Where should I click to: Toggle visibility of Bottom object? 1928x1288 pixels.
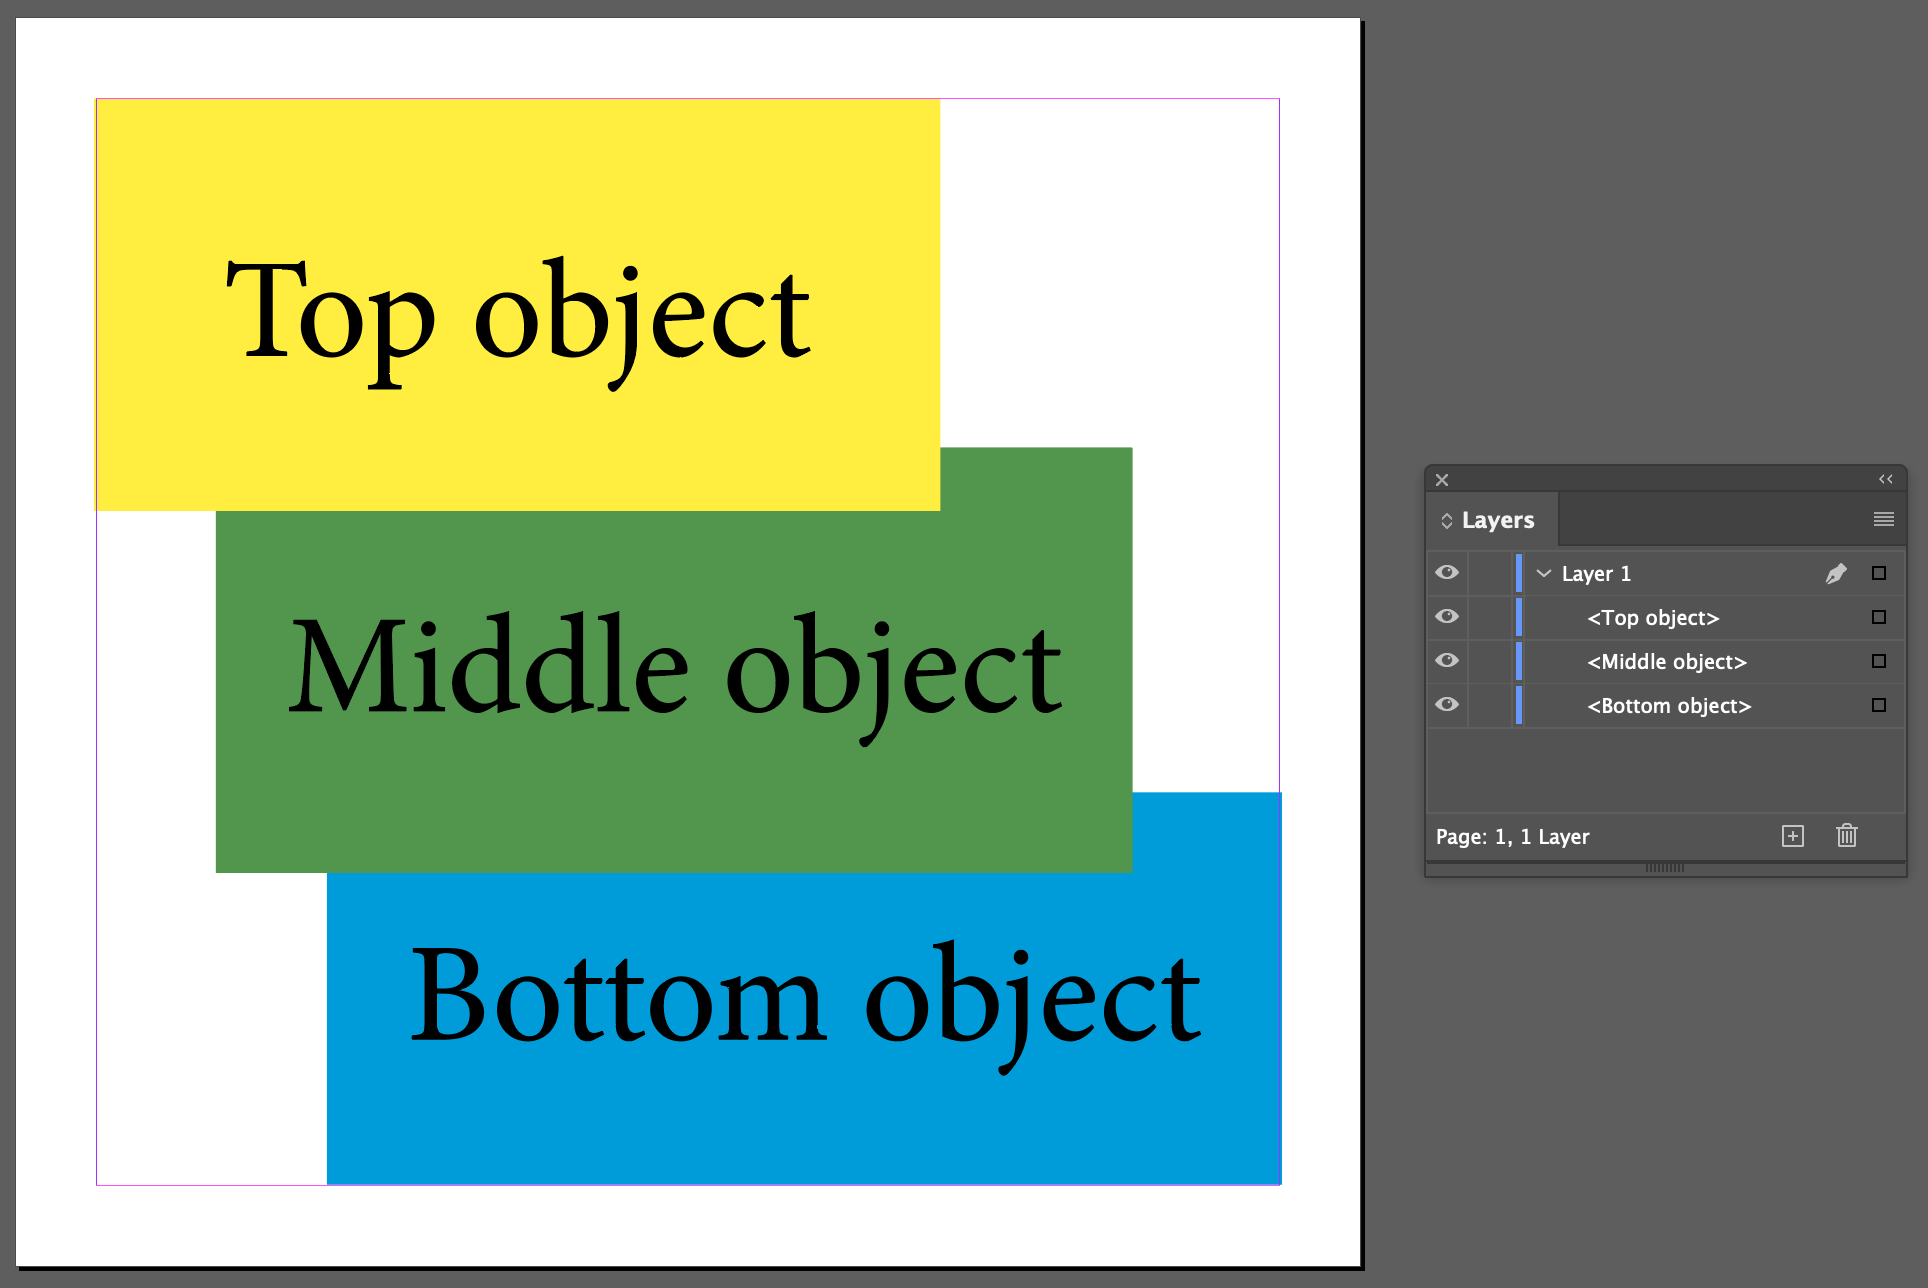pos(1447,705)
